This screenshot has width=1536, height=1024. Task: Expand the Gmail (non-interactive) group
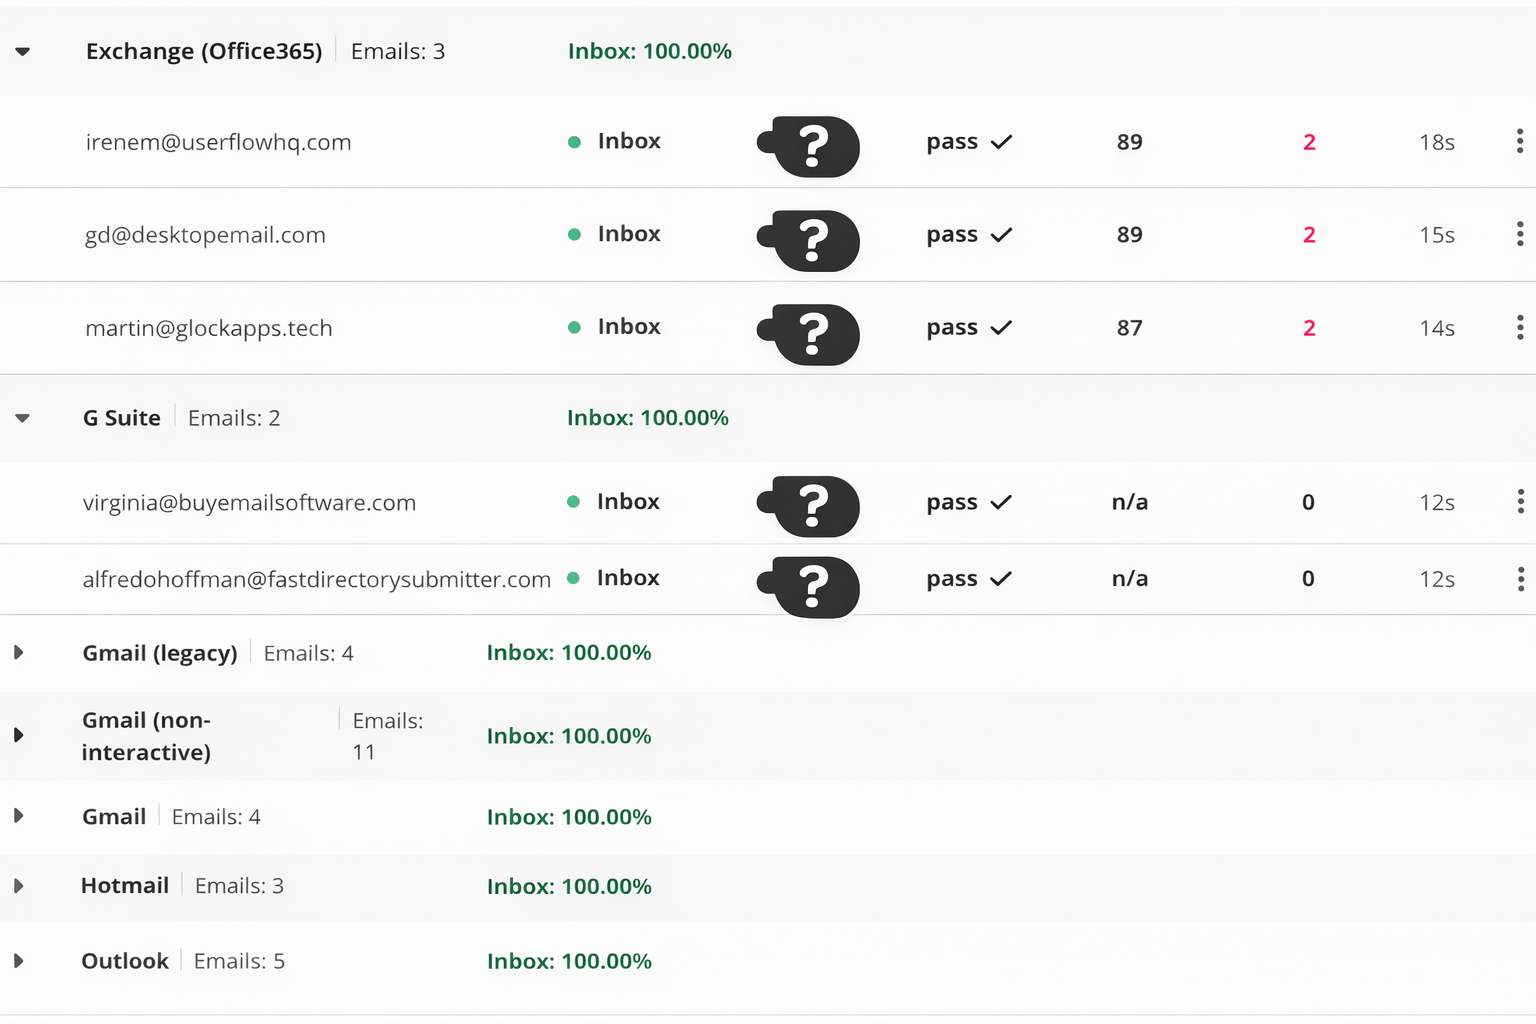[19, 735]
